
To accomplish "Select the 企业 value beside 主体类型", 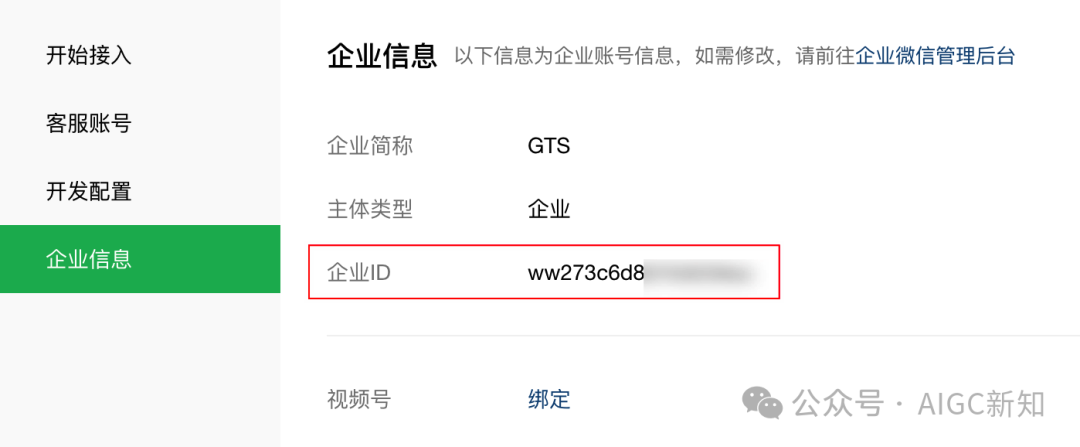I will coord(549,209).
